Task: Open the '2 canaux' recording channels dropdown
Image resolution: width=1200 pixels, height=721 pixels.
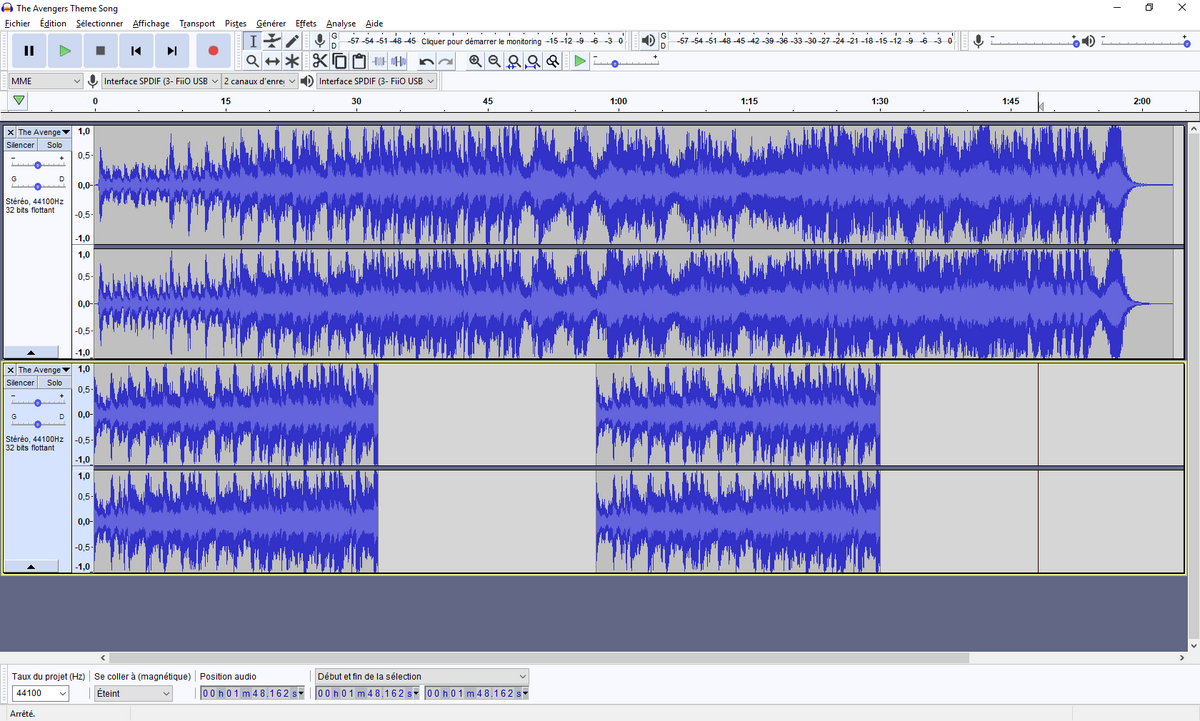Action: [260, 81]
